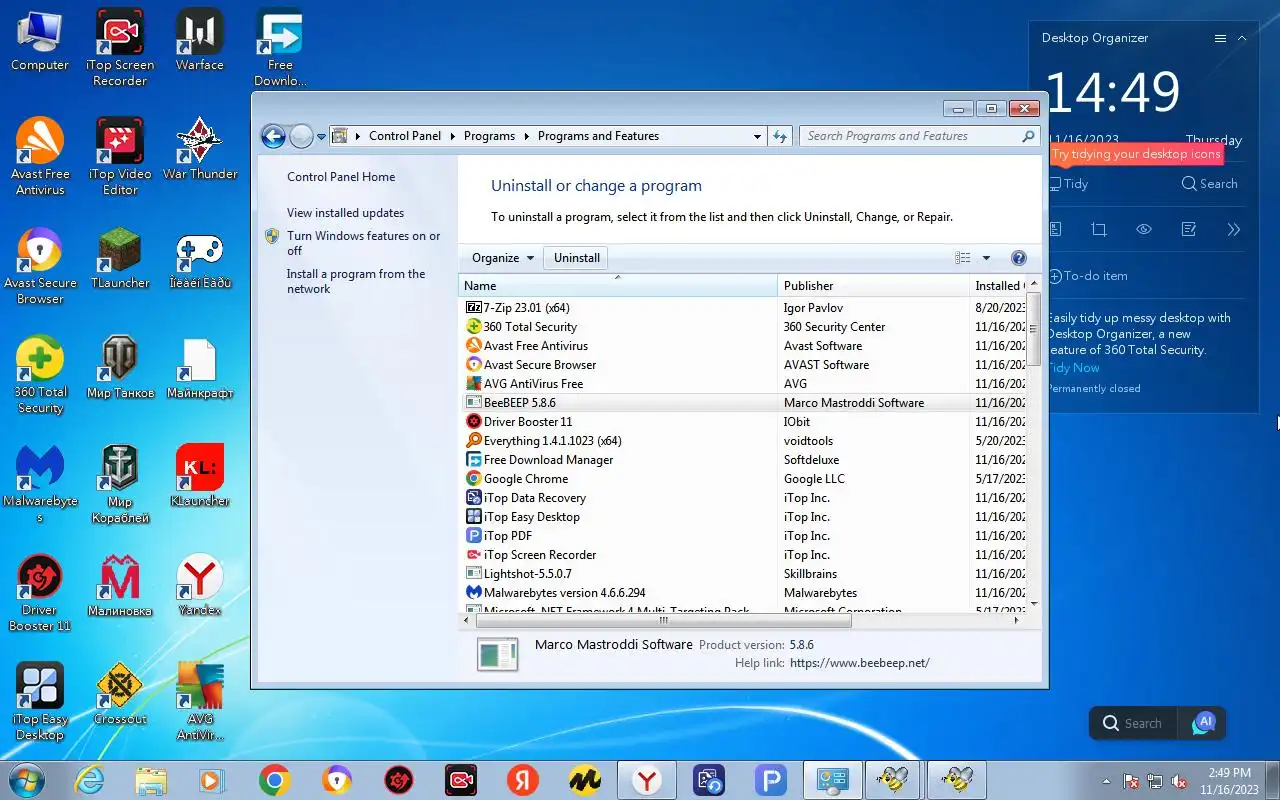The image size is (1280, 800).
Task: Click the 360 Total Security desktop shortcut
Action: [40, 375]
